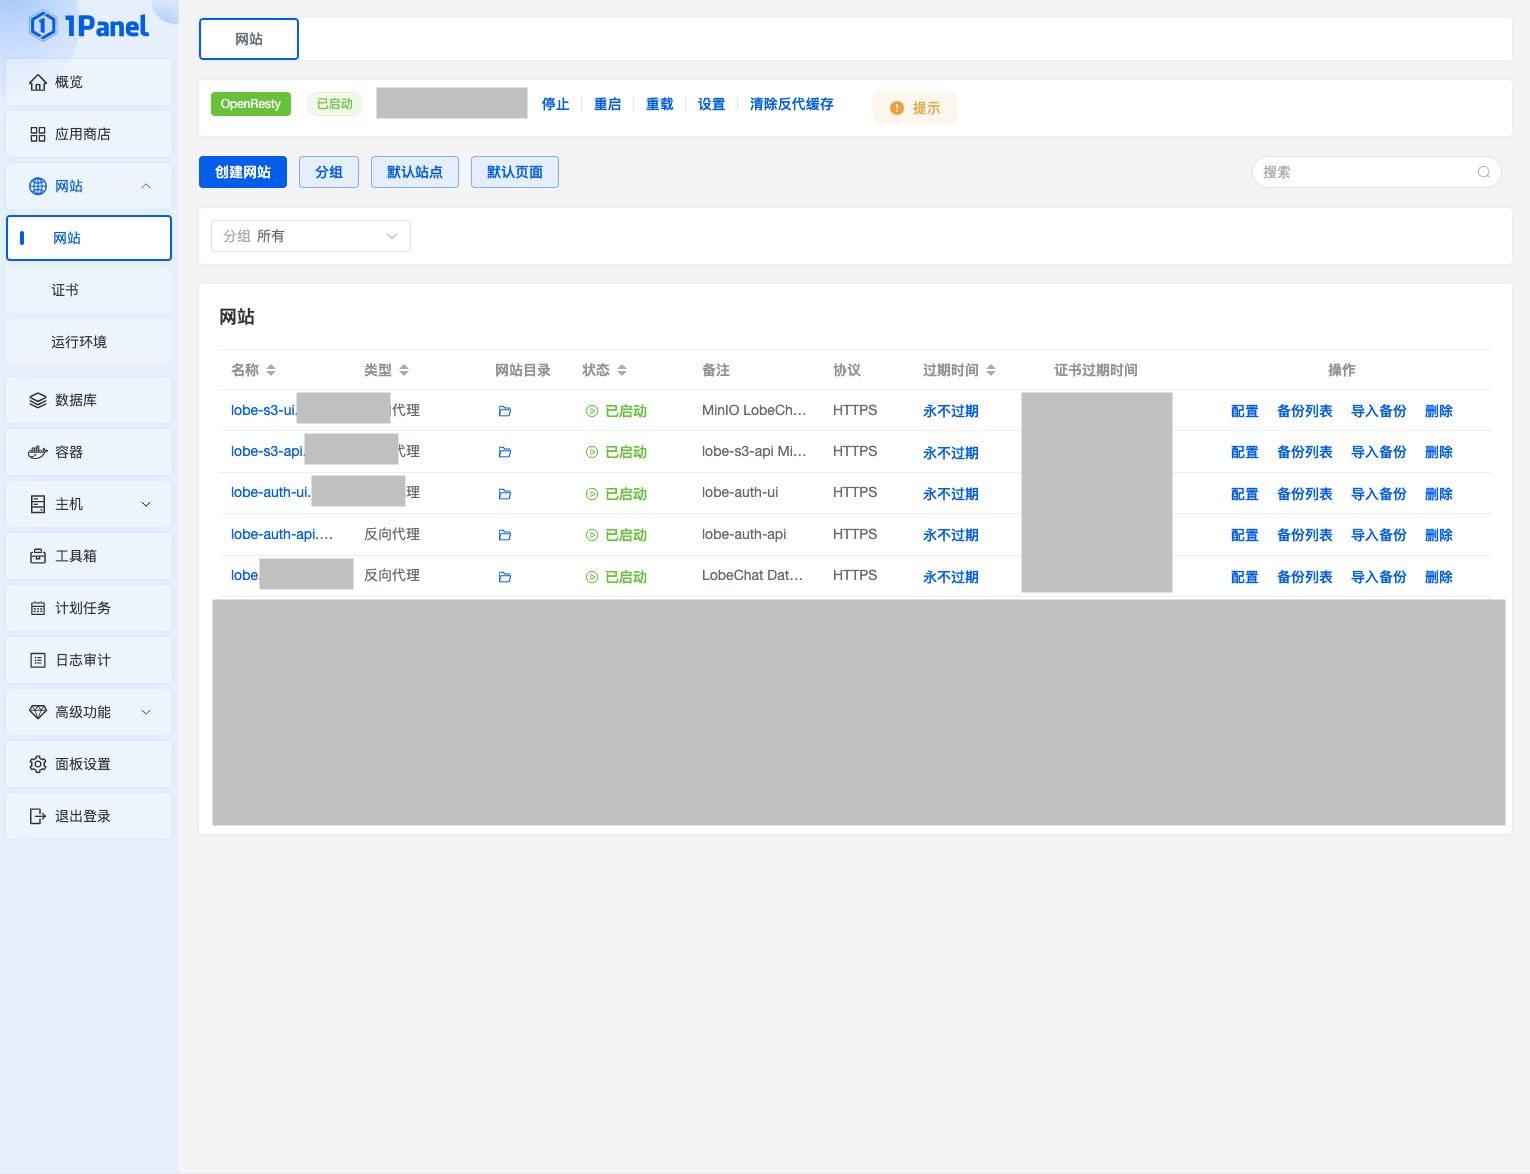
Task: Open OpenResty 设置 link
Action: pyautogui.click(x=711, y=104)
